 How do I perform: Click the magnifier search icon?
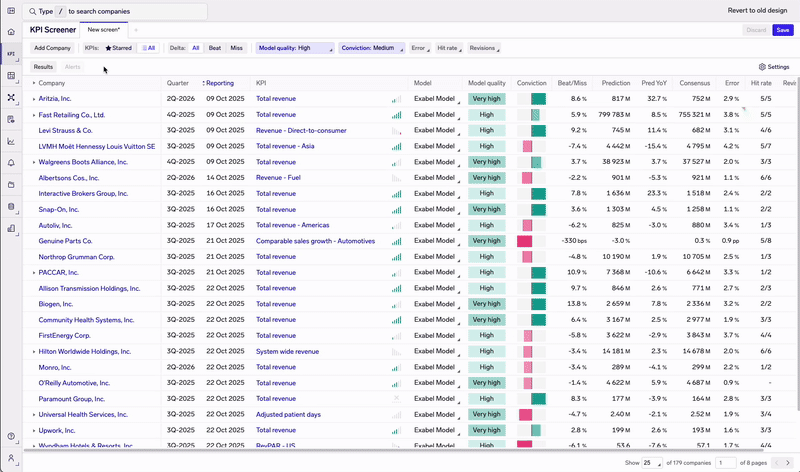(x=33, y=11)
